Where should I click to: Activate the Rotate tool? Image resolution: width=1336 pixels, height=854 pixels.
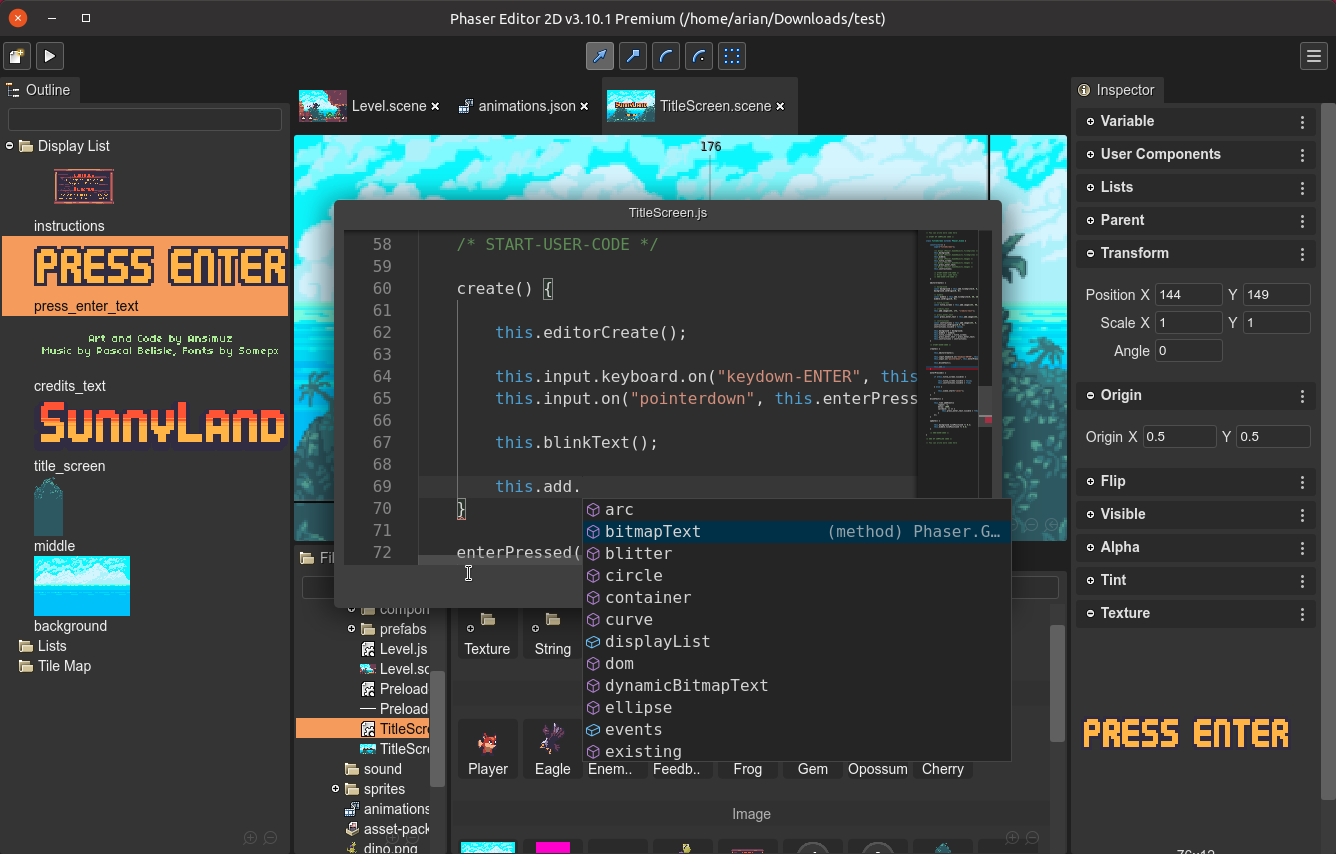pos(666,56)
